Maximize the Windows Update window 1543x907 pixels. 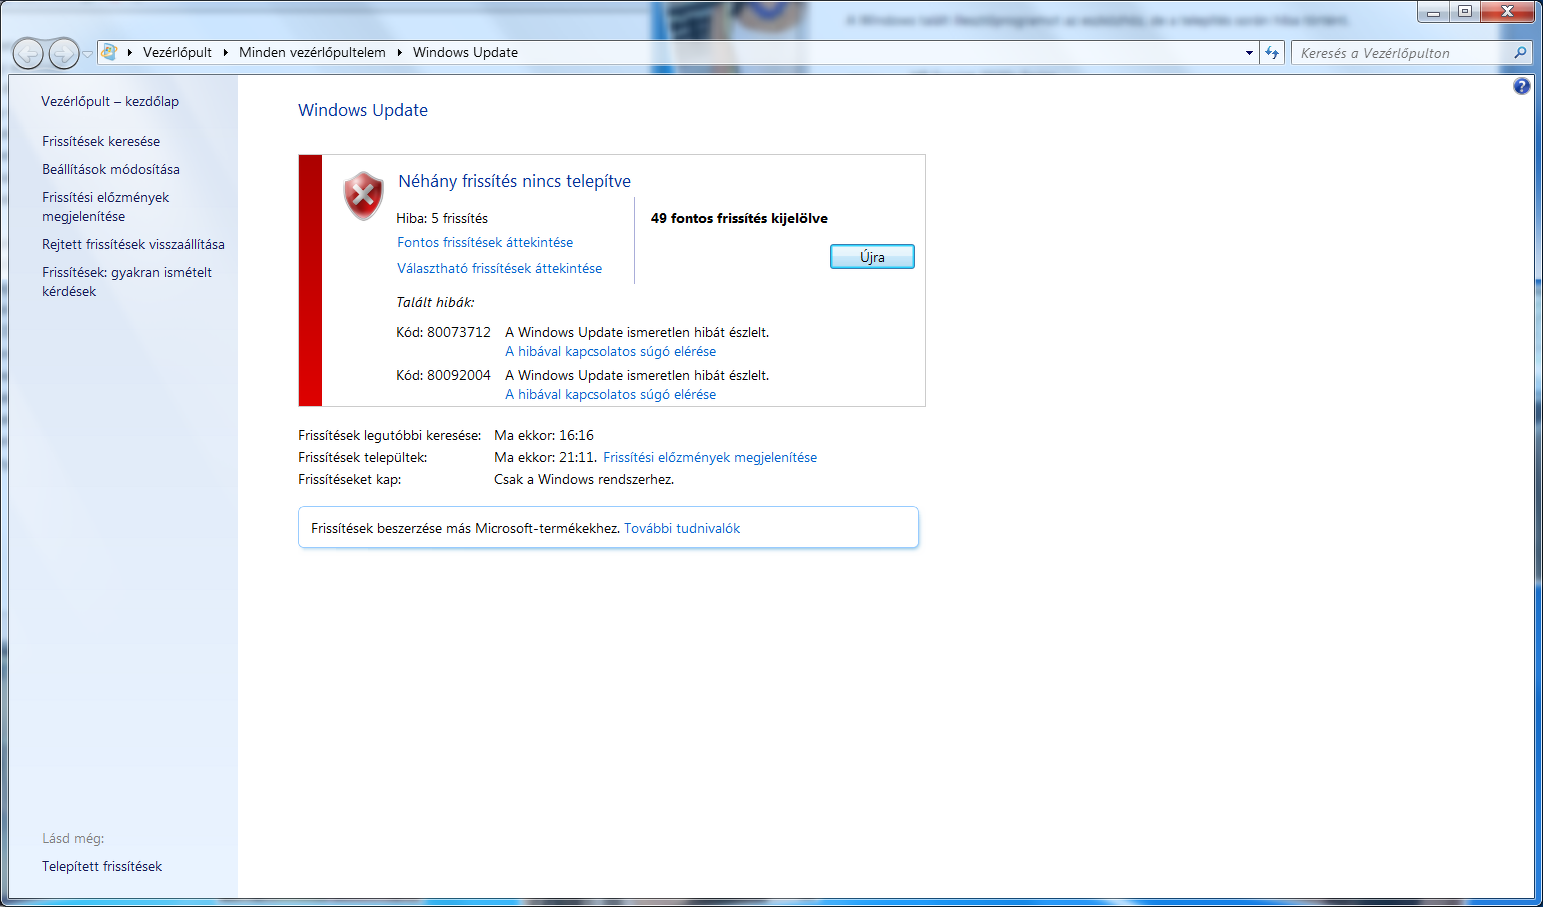point(1464,12)
